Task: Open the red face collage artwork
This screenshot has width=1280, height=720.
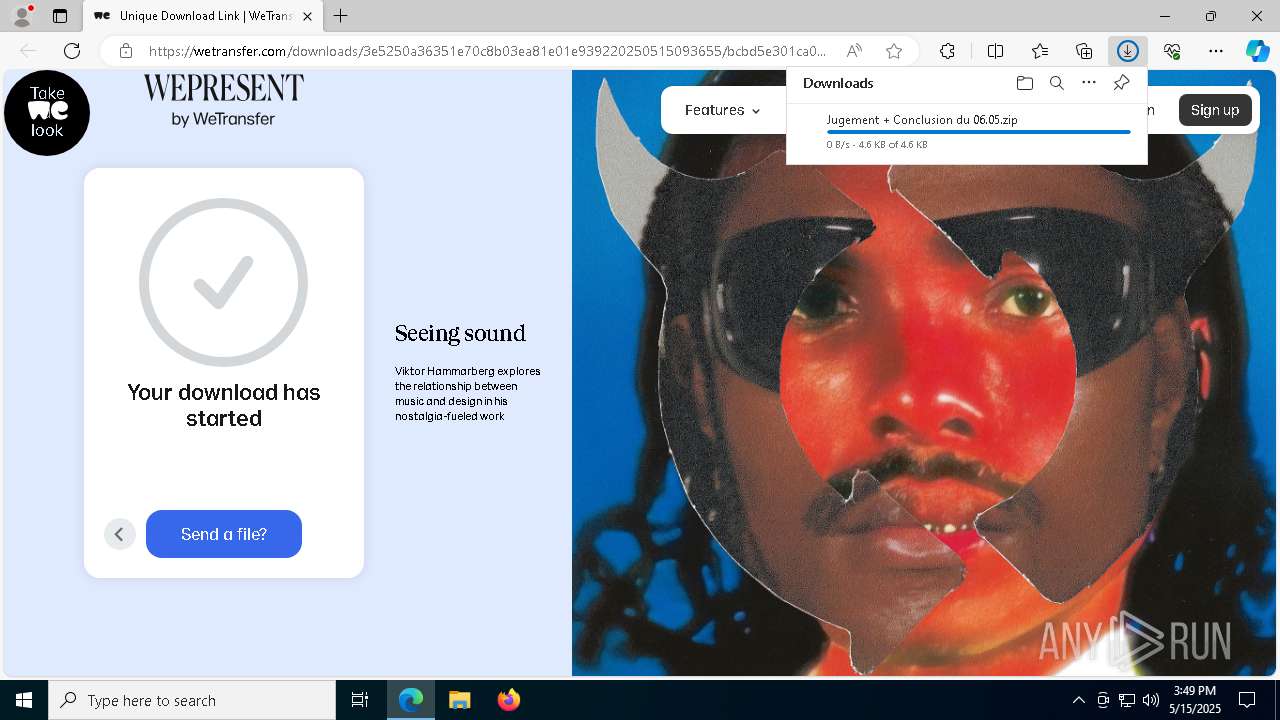Action: pyautogui.click(x=924, y=373)
